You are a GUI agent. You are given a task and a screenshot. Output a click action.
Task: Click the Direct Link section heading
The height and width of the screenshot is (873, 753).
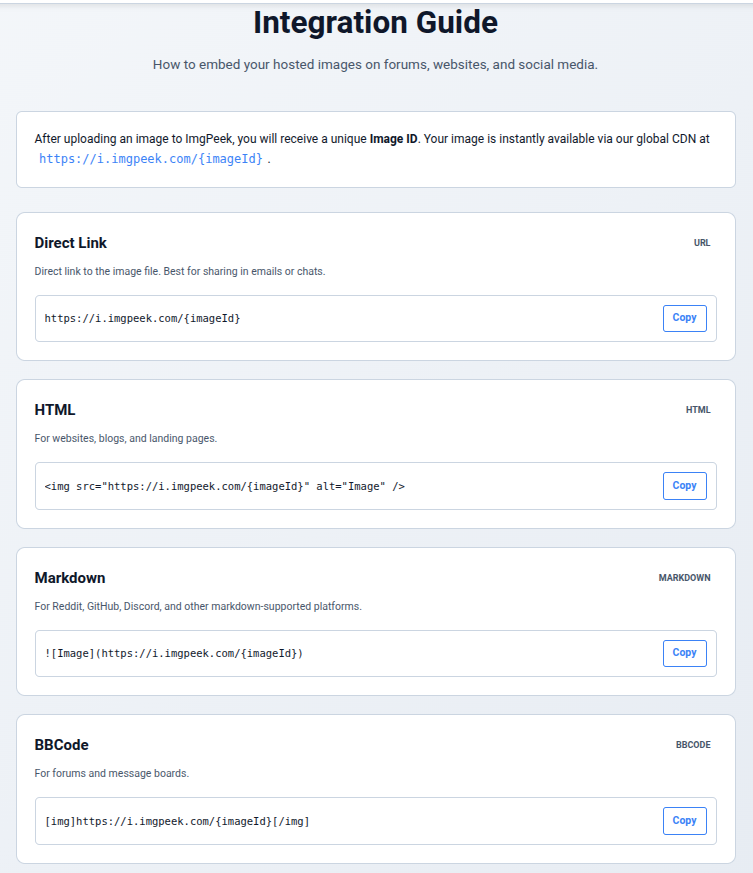pyautogui.click(x=71, y=242)
